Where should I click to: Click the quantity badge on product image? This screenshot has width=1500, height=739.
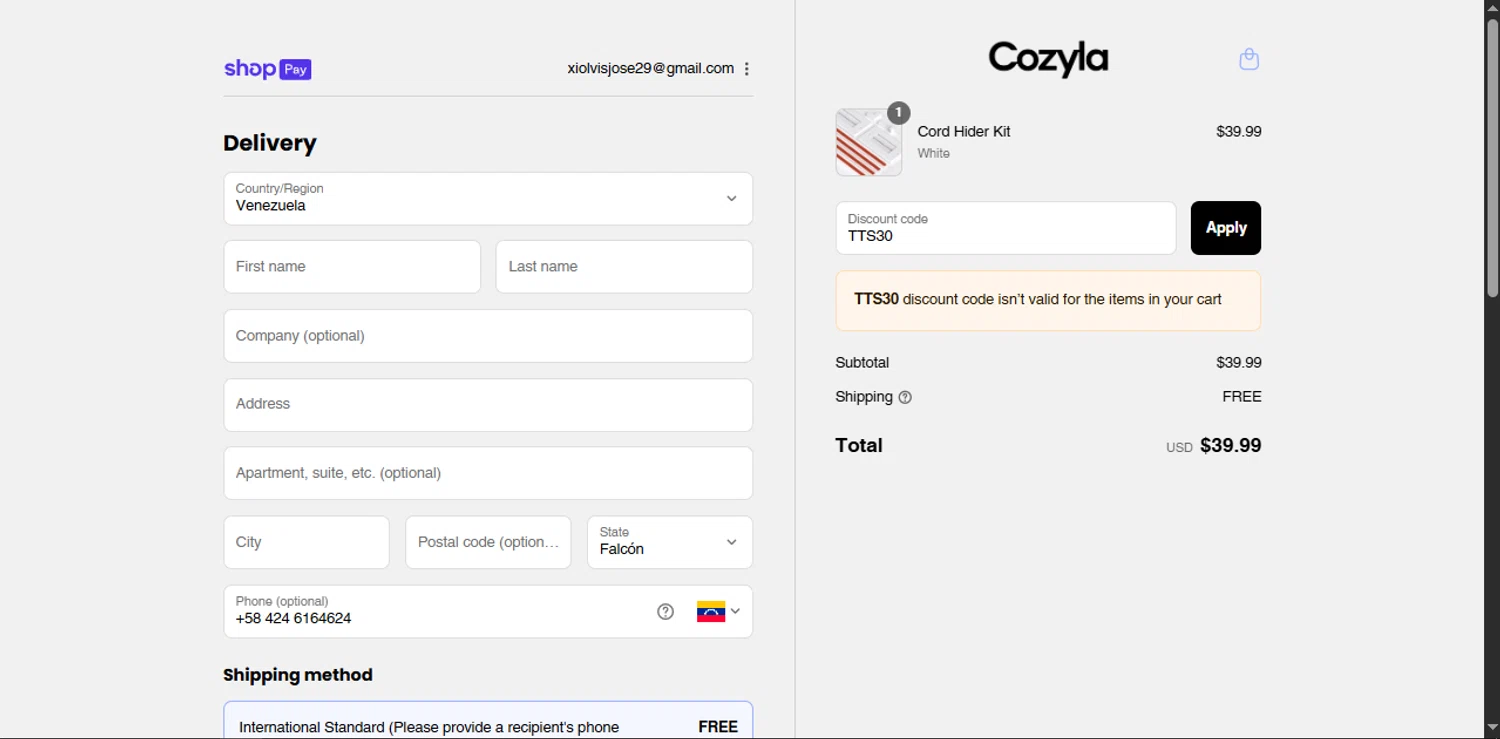click(898, 112)
